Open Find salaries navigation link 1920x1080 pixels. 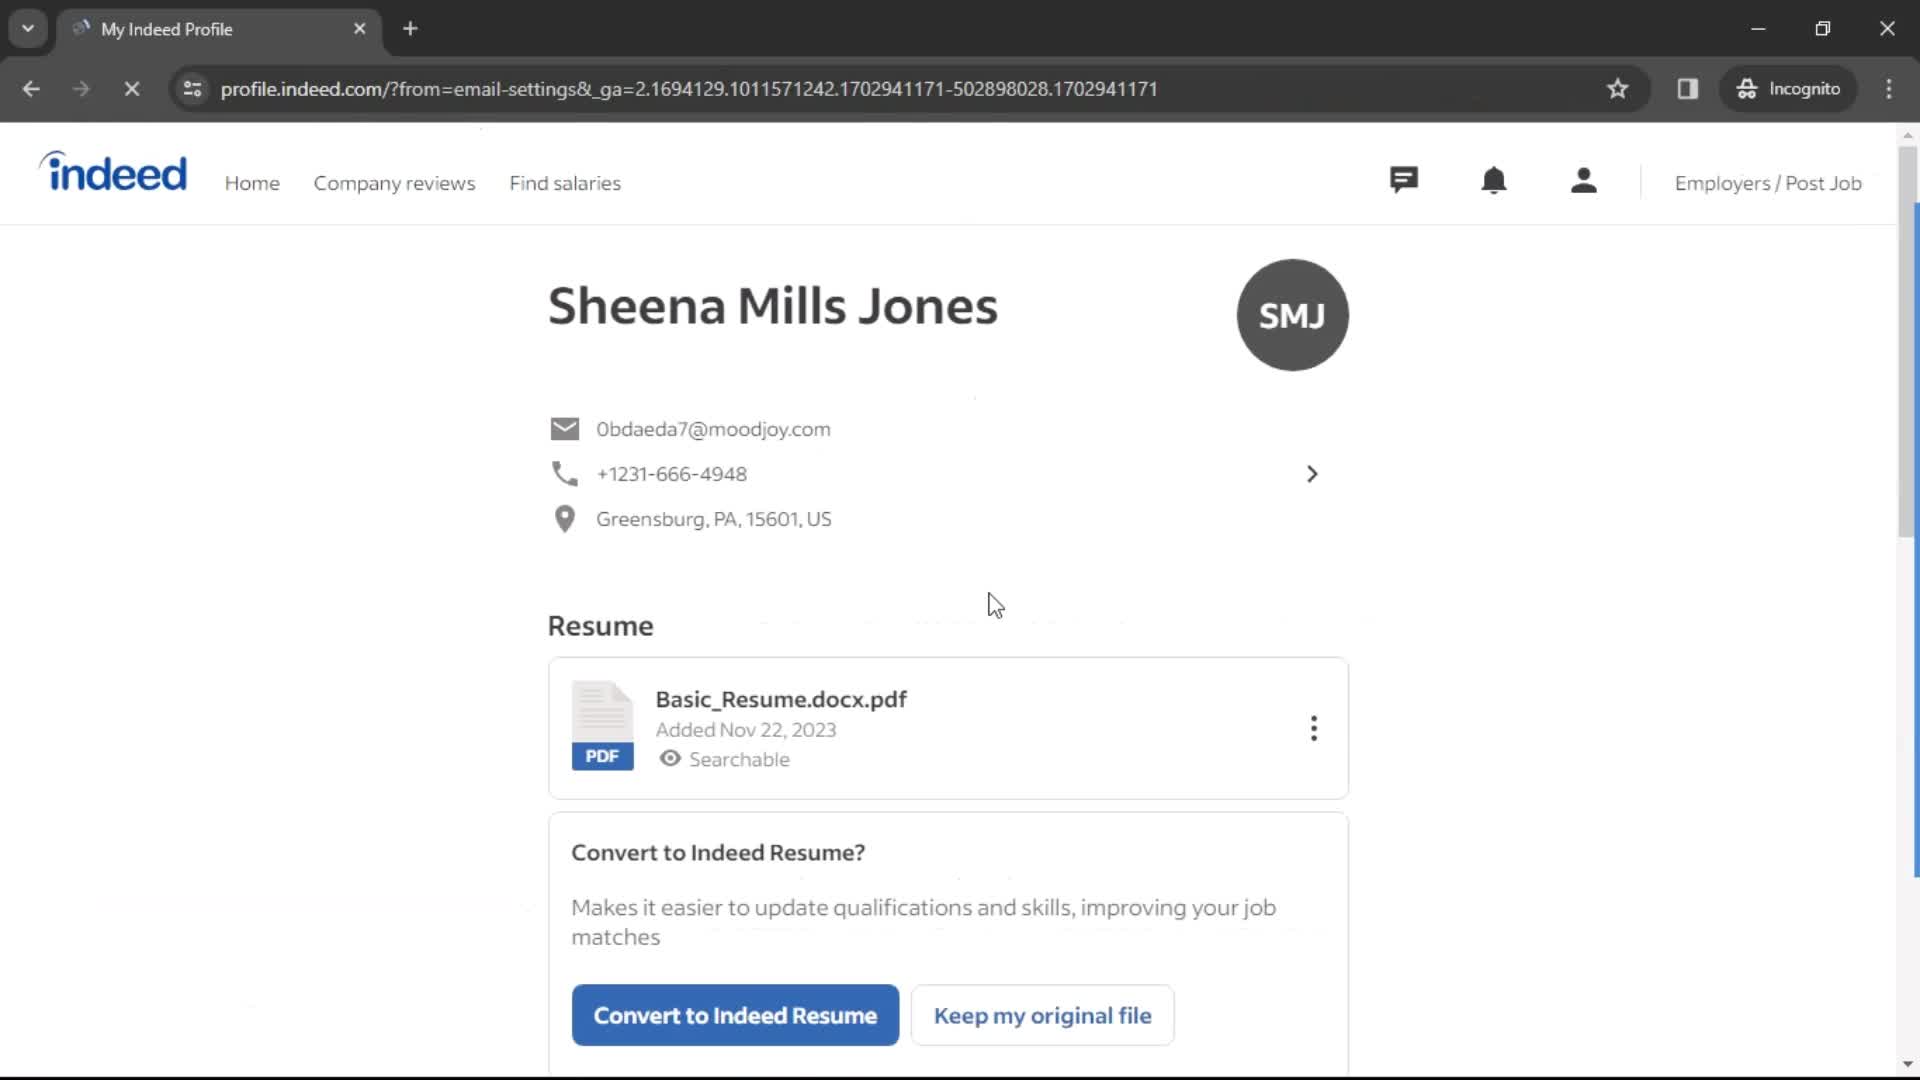566,182
